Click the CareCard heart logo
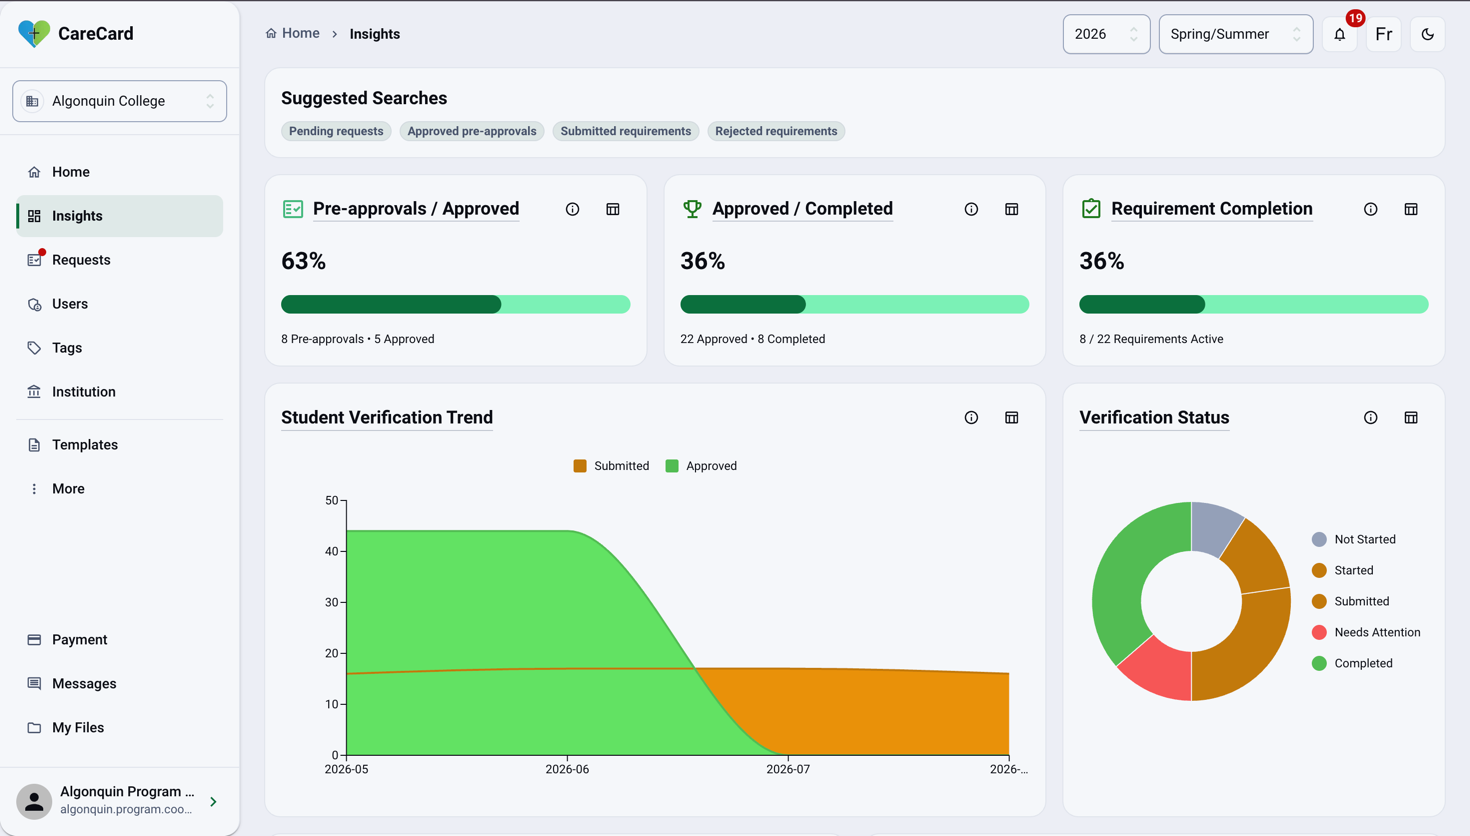Image resolution: width=1470 pixels, height=836 pixels. point(34,34)
